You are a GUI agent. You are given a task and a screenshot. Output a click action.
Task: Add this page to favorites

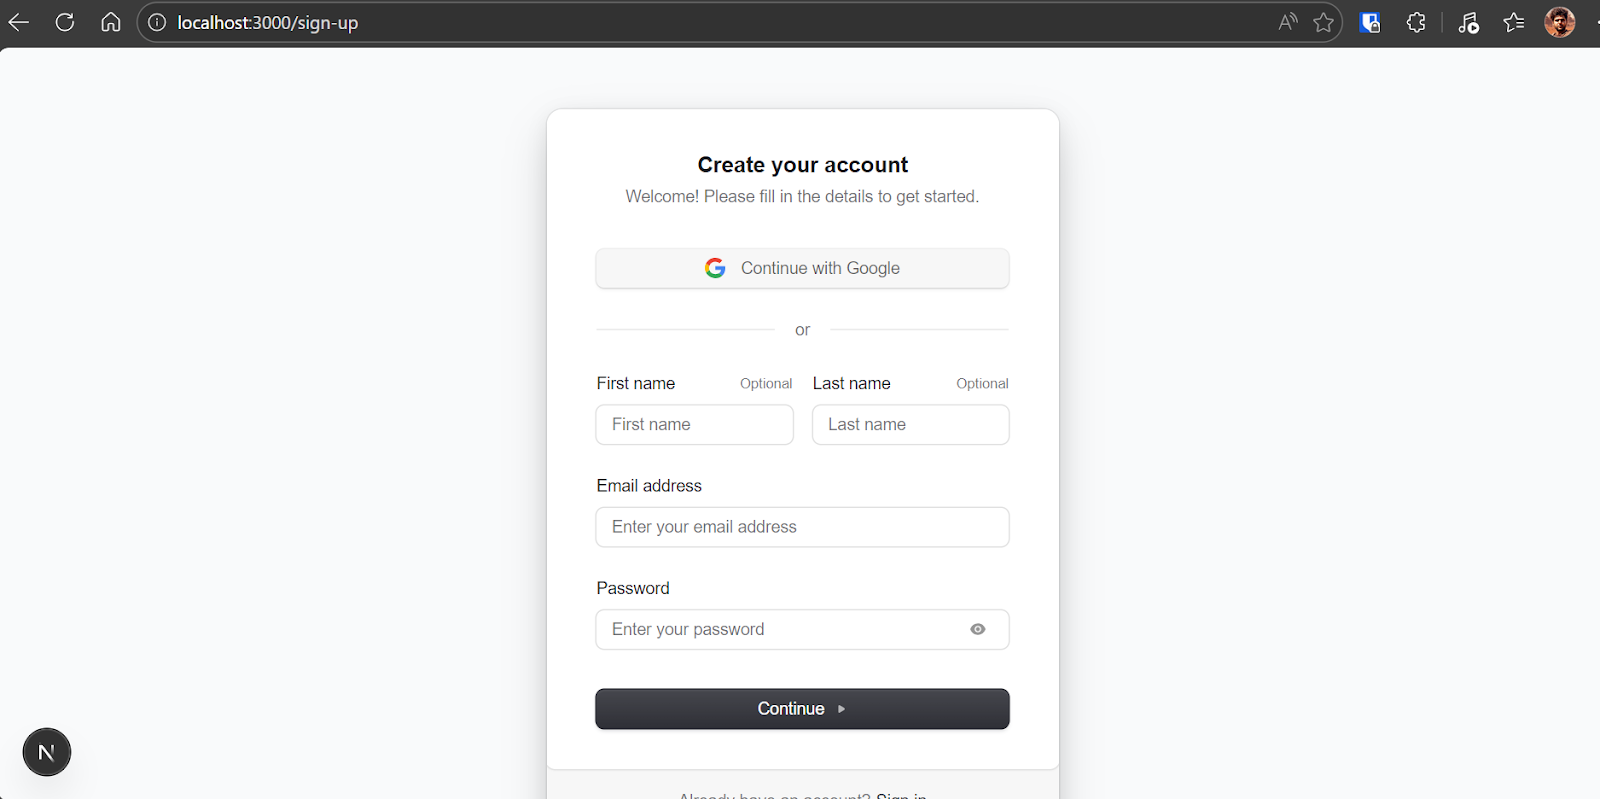click(1324, 22)
